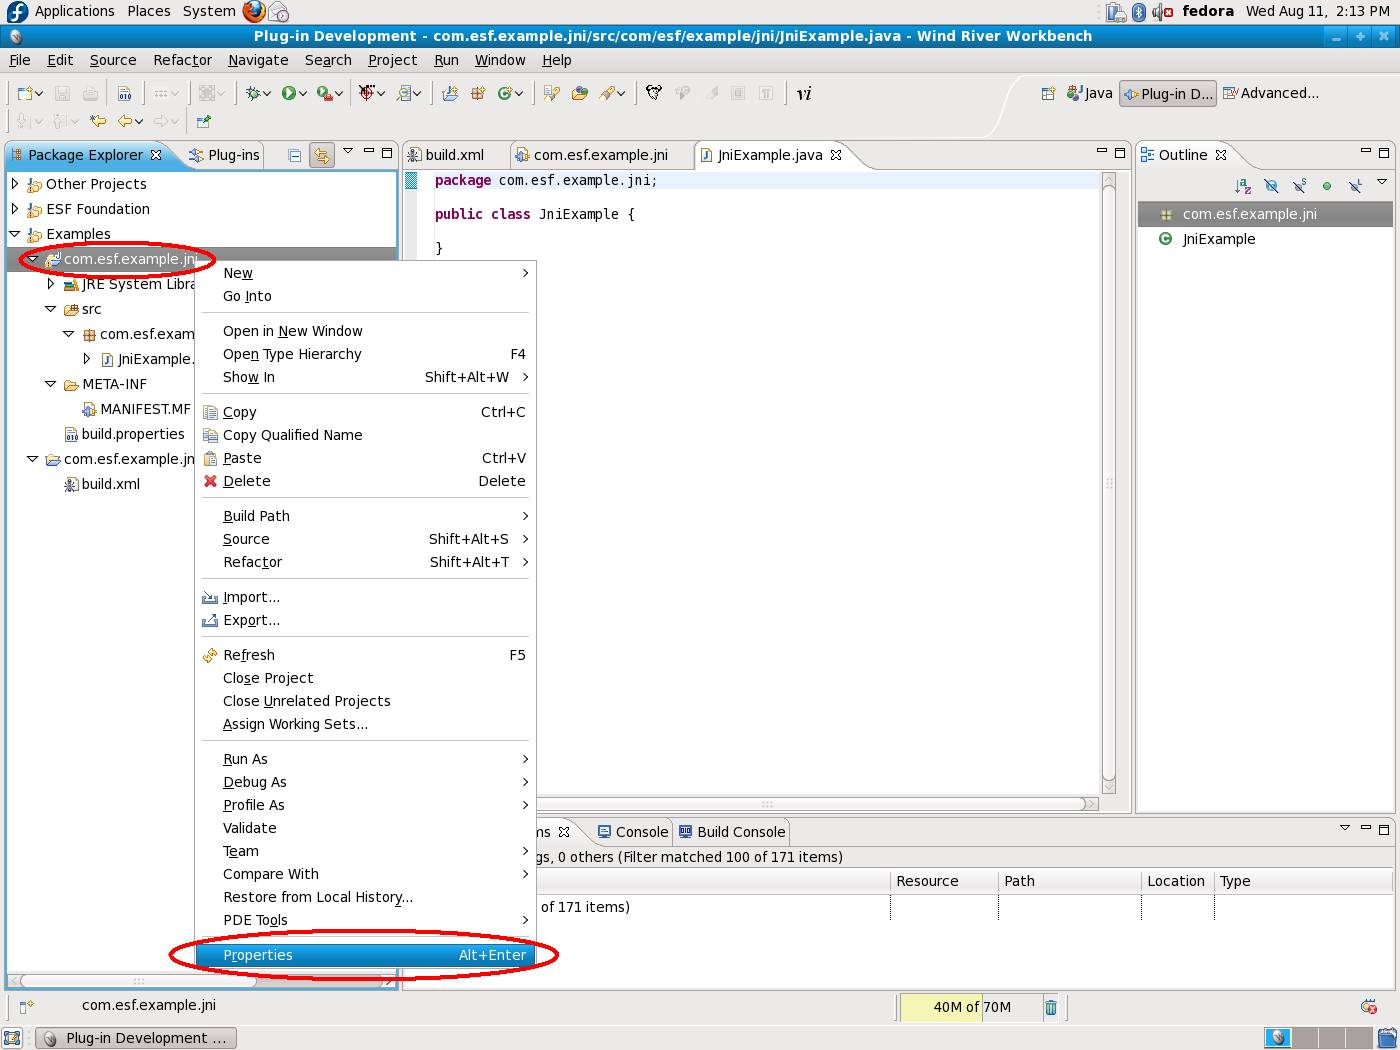Close the Outline view tab
The width and height of the screenshot is (1400, 1050).
pyautogui.click(x=1221, y=155)
